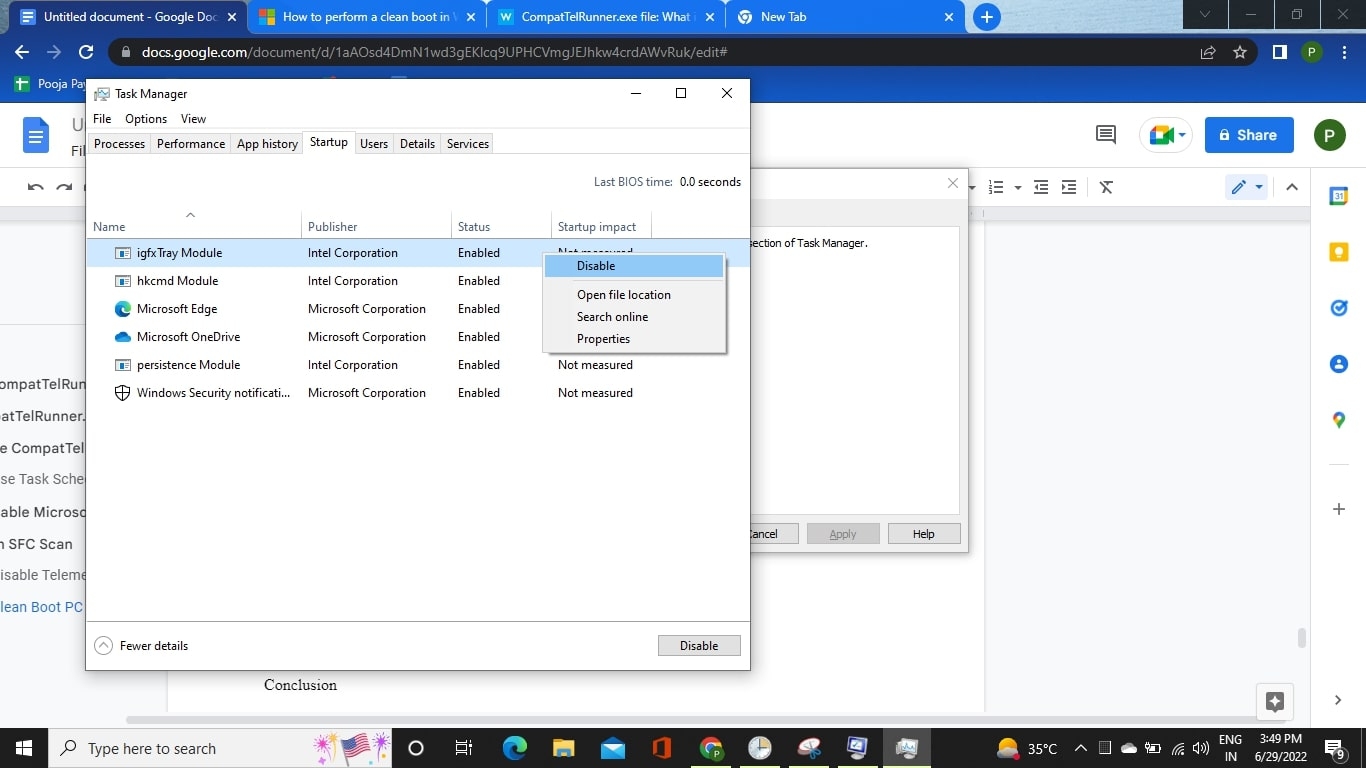Select the Windows Security notification entry
The height and width of the screenshot is (768, 1366).
tap(417, 393)
